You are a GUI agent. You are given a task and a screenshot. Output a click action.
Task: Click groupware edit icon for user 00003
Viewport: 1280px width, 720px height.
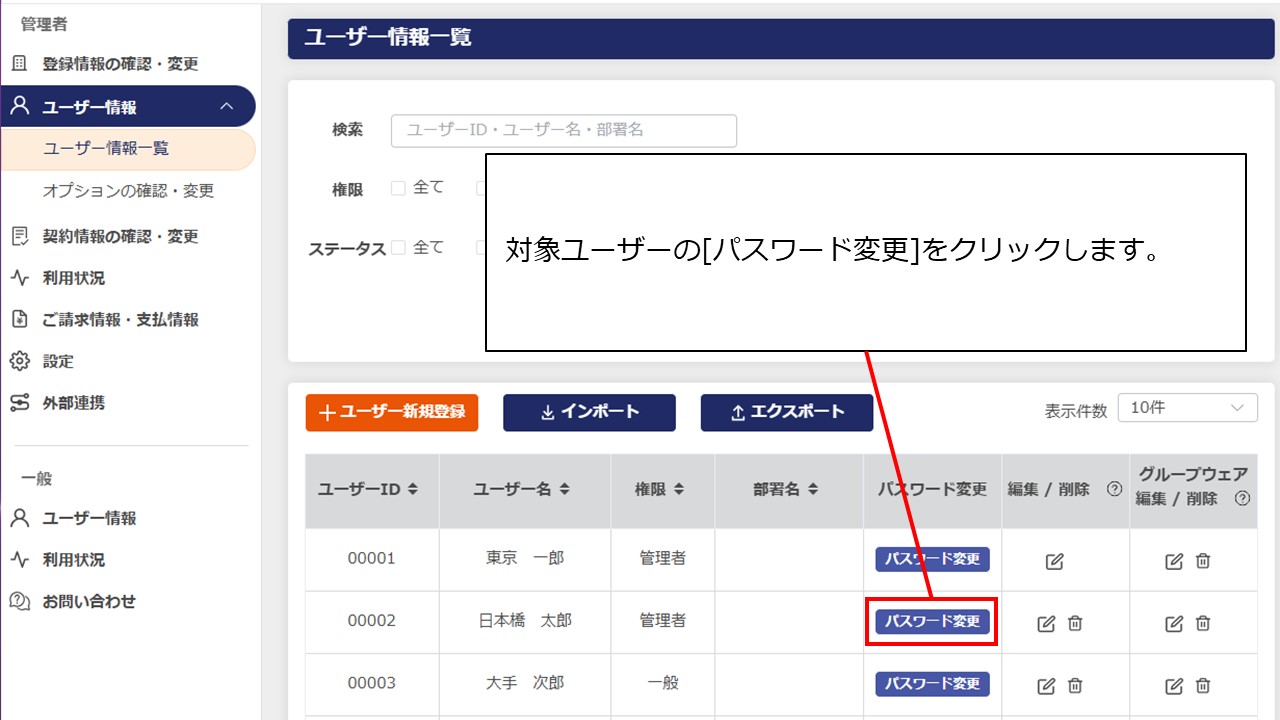1174,685
